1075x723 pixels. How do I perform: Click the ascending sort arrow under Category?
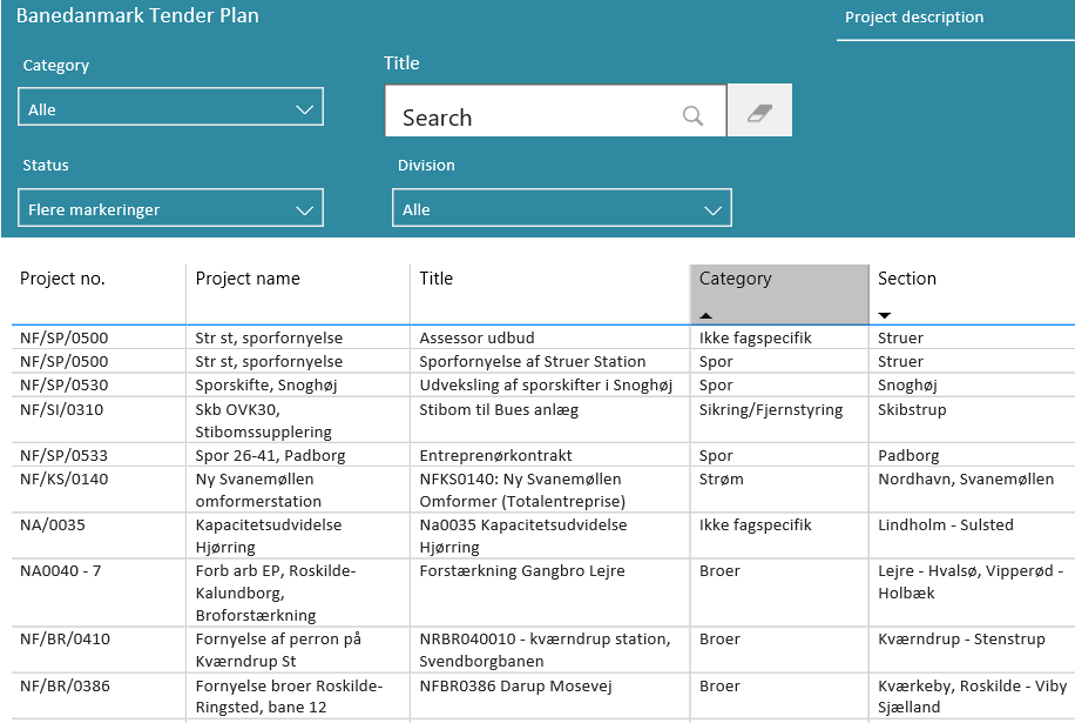706,316
